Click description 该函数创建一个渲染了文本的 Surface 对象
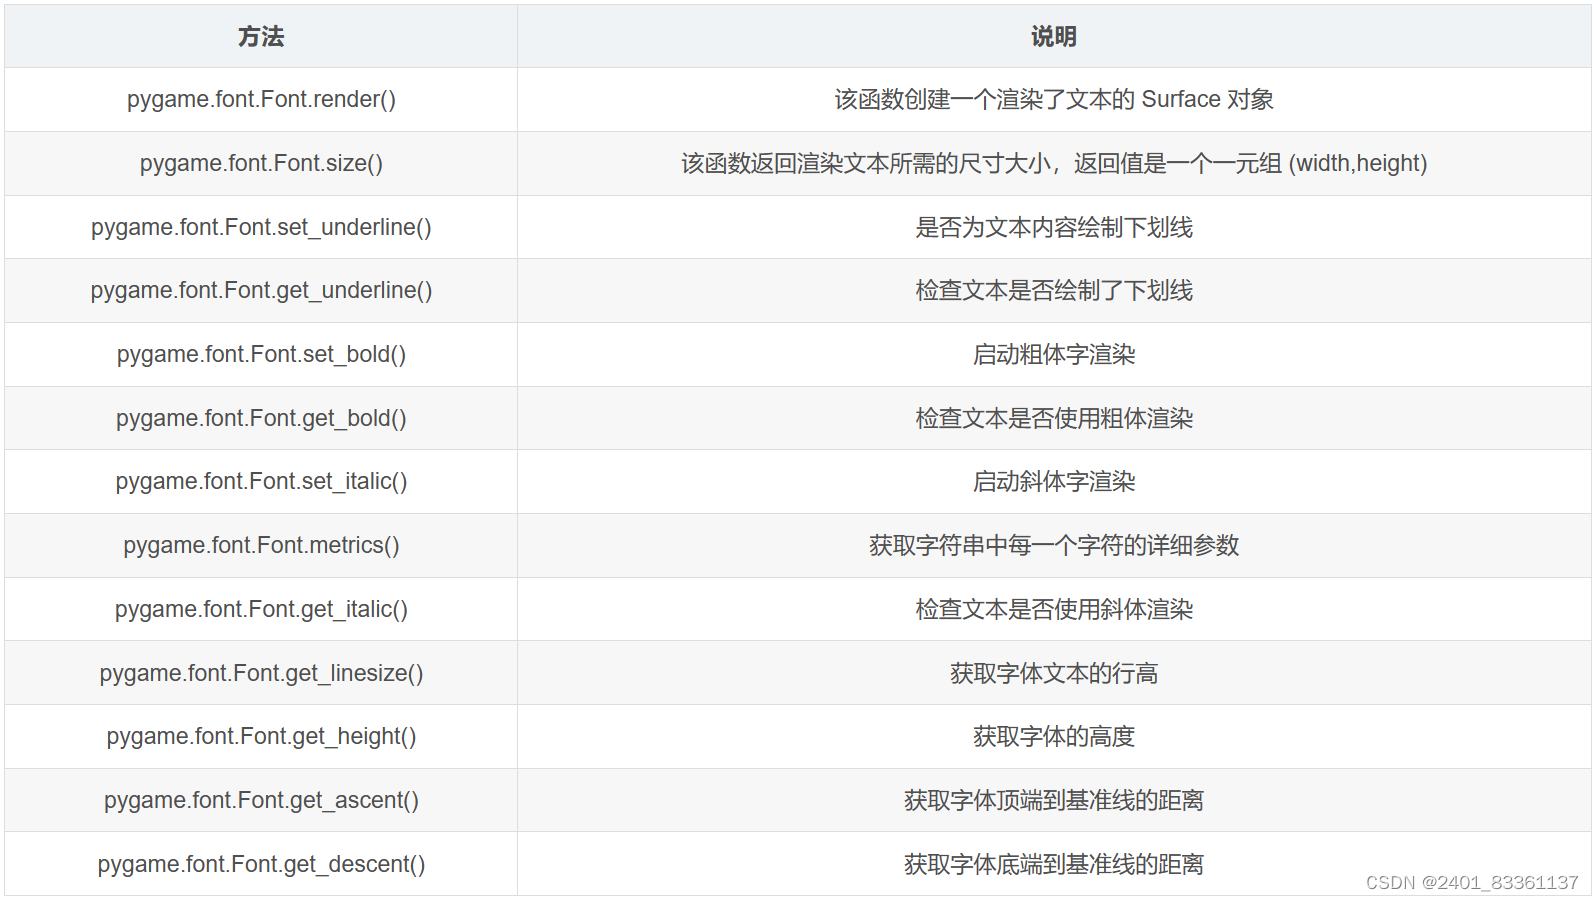This screenshot has width=1594, height=901. pos(1054,100)
